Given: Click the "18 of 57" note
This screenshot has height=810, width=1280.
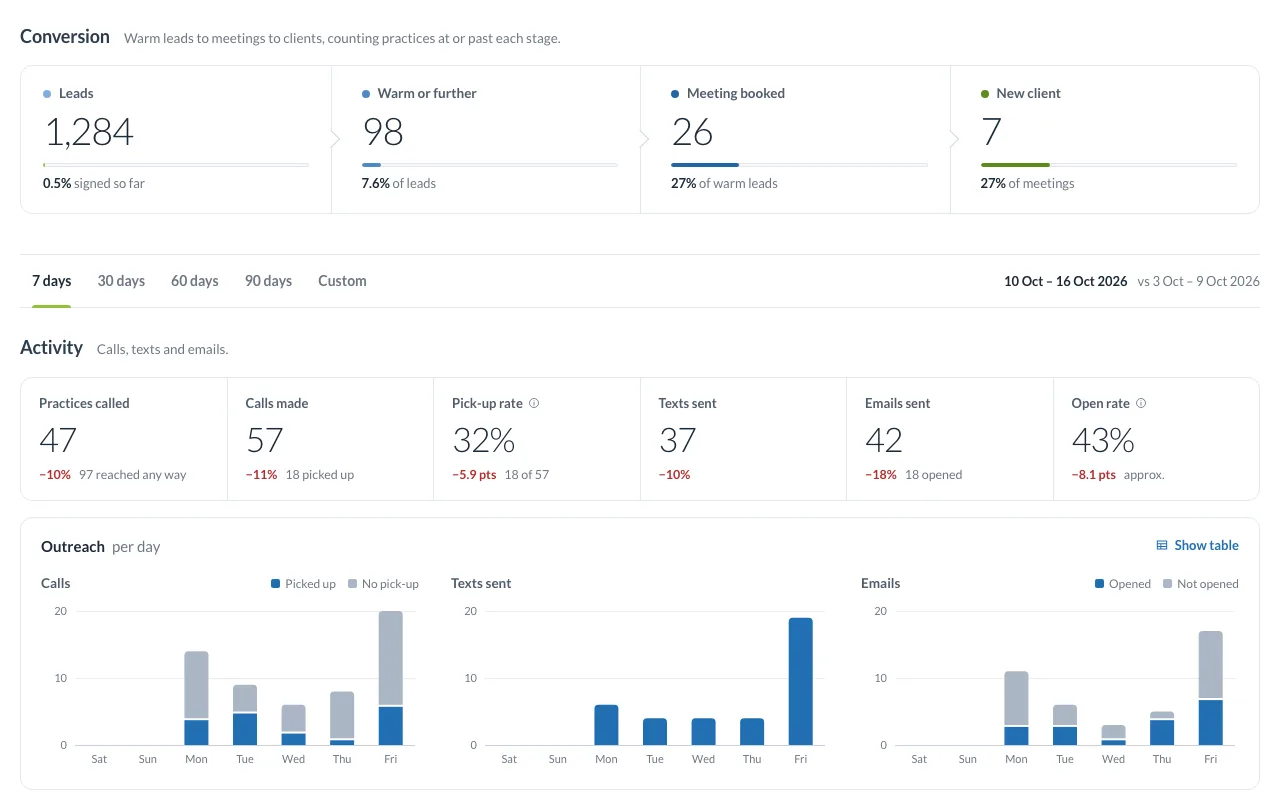Looking at the screenshot, I should point(527,475).
